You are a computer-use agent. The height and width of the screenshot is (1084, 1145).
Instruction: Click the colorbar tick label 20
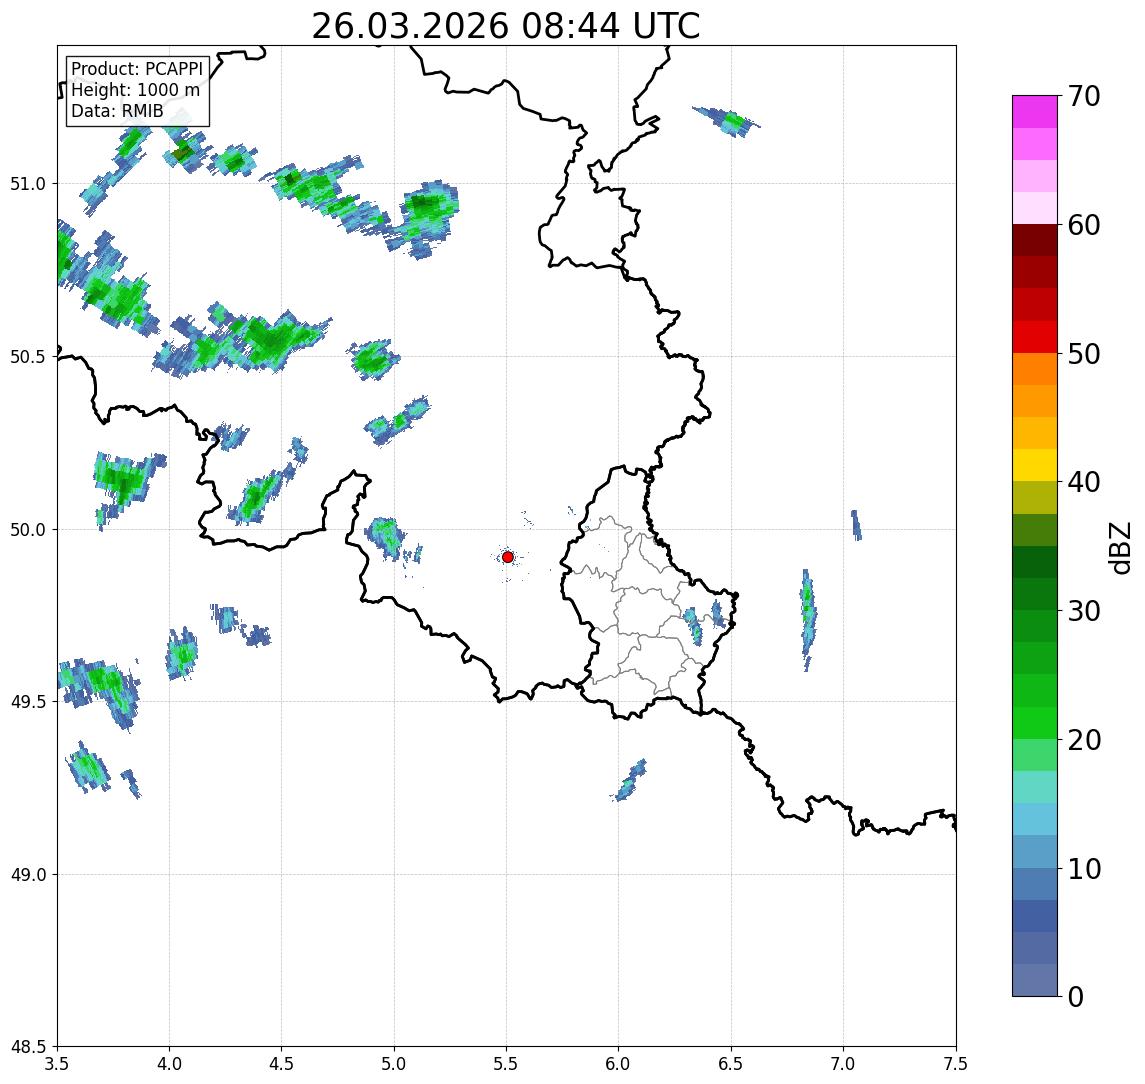pos(1084,739)
